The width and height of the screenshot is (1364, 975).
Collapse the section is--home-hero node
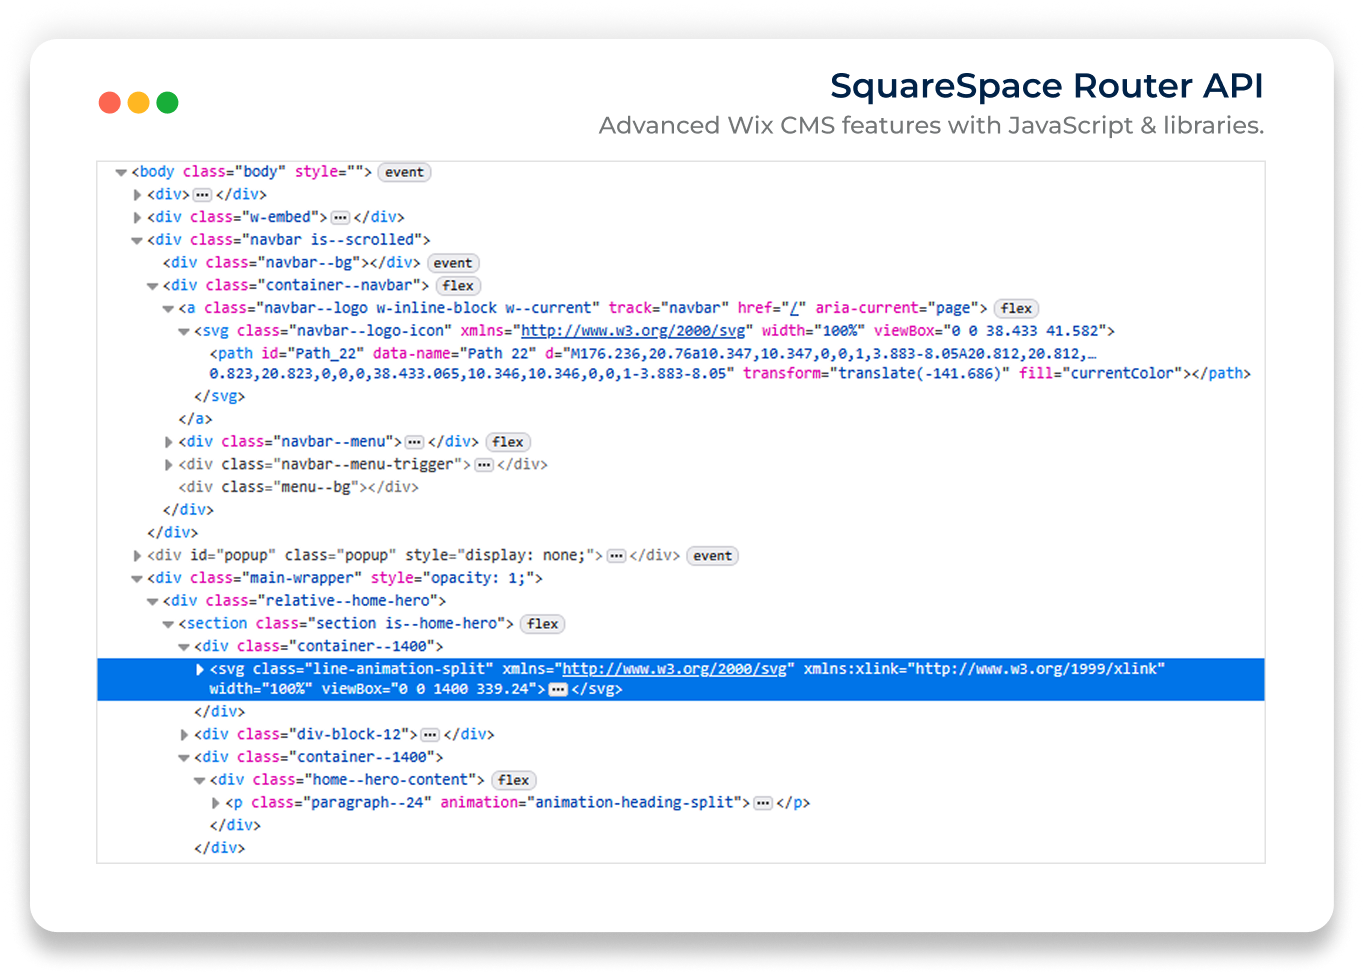pyautogui.click(x=169, y=624)
